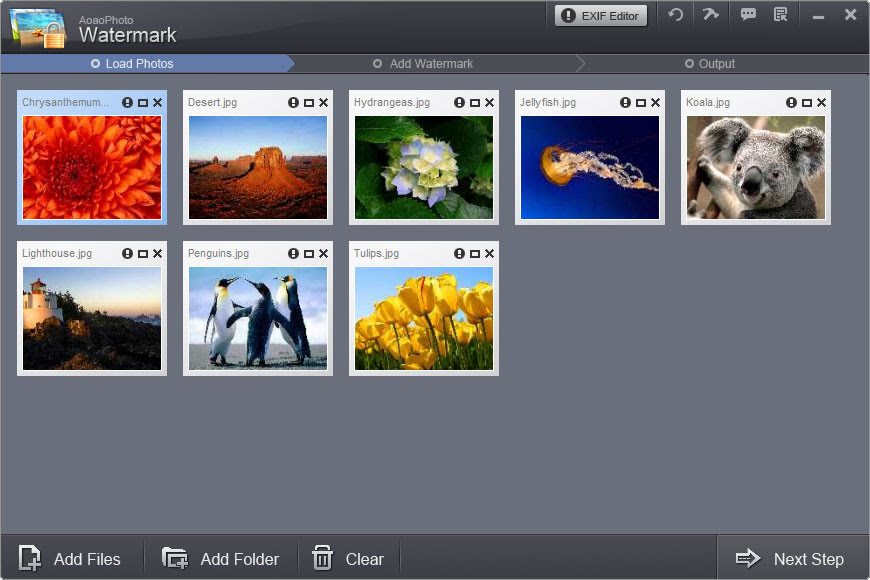Click the undo arrow icon in title bar
This screenshot has width=870, height=580.
(x=675, y=14)
